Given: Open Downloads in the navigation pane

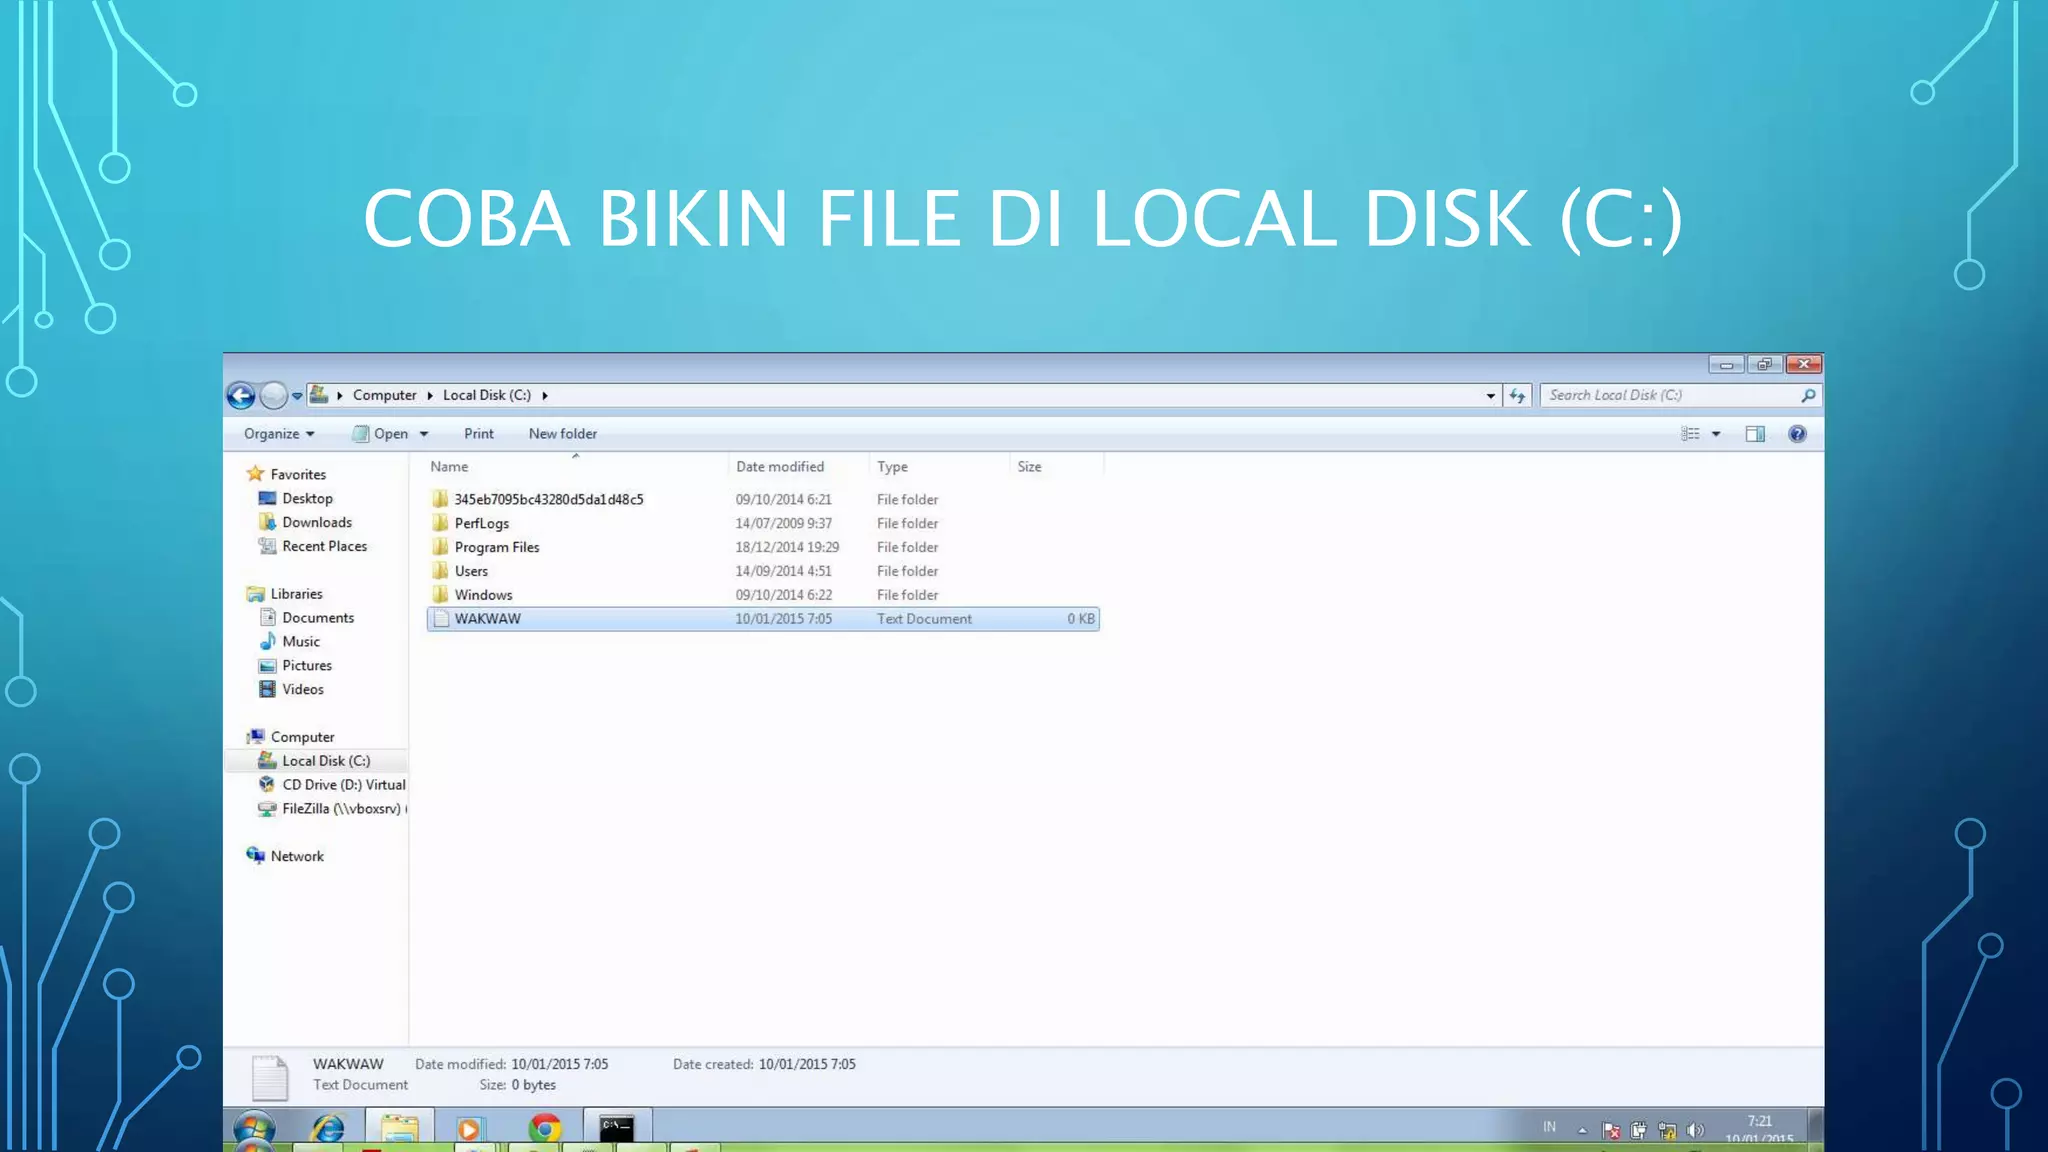Looking at the screenshot, I should pyautogui.click(x=317, y=523).
